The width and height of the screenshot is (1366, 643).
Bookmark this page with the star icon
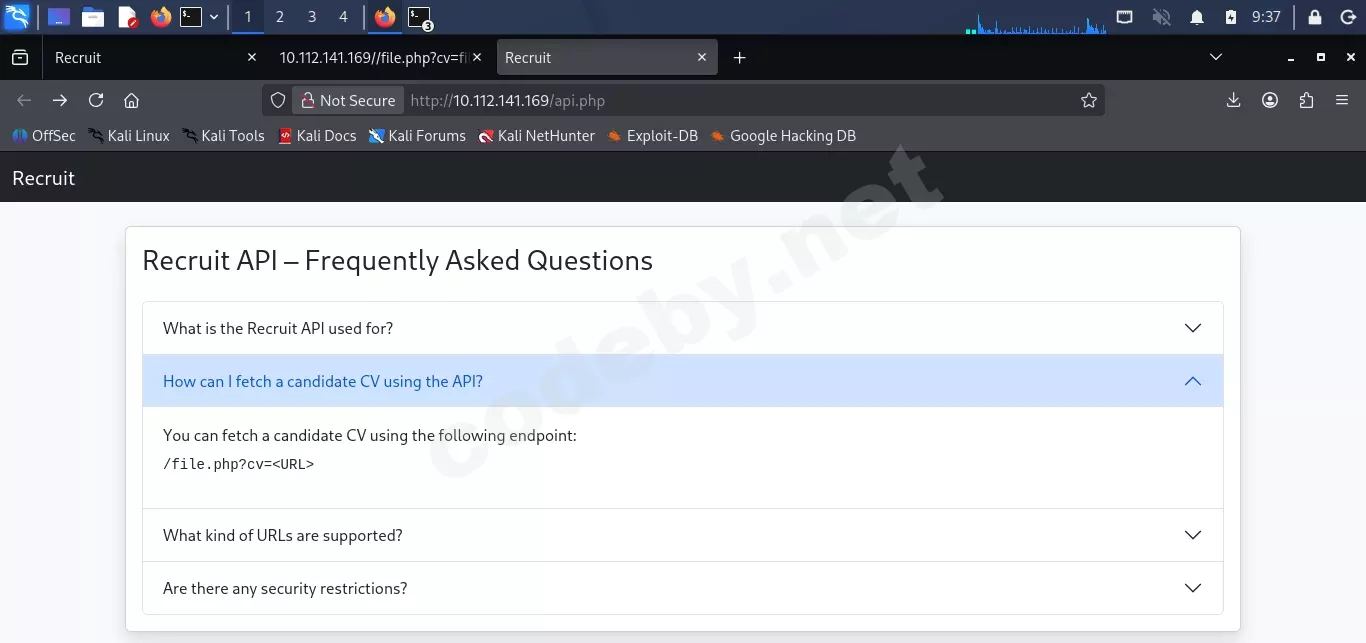(x=1089, y=100)
